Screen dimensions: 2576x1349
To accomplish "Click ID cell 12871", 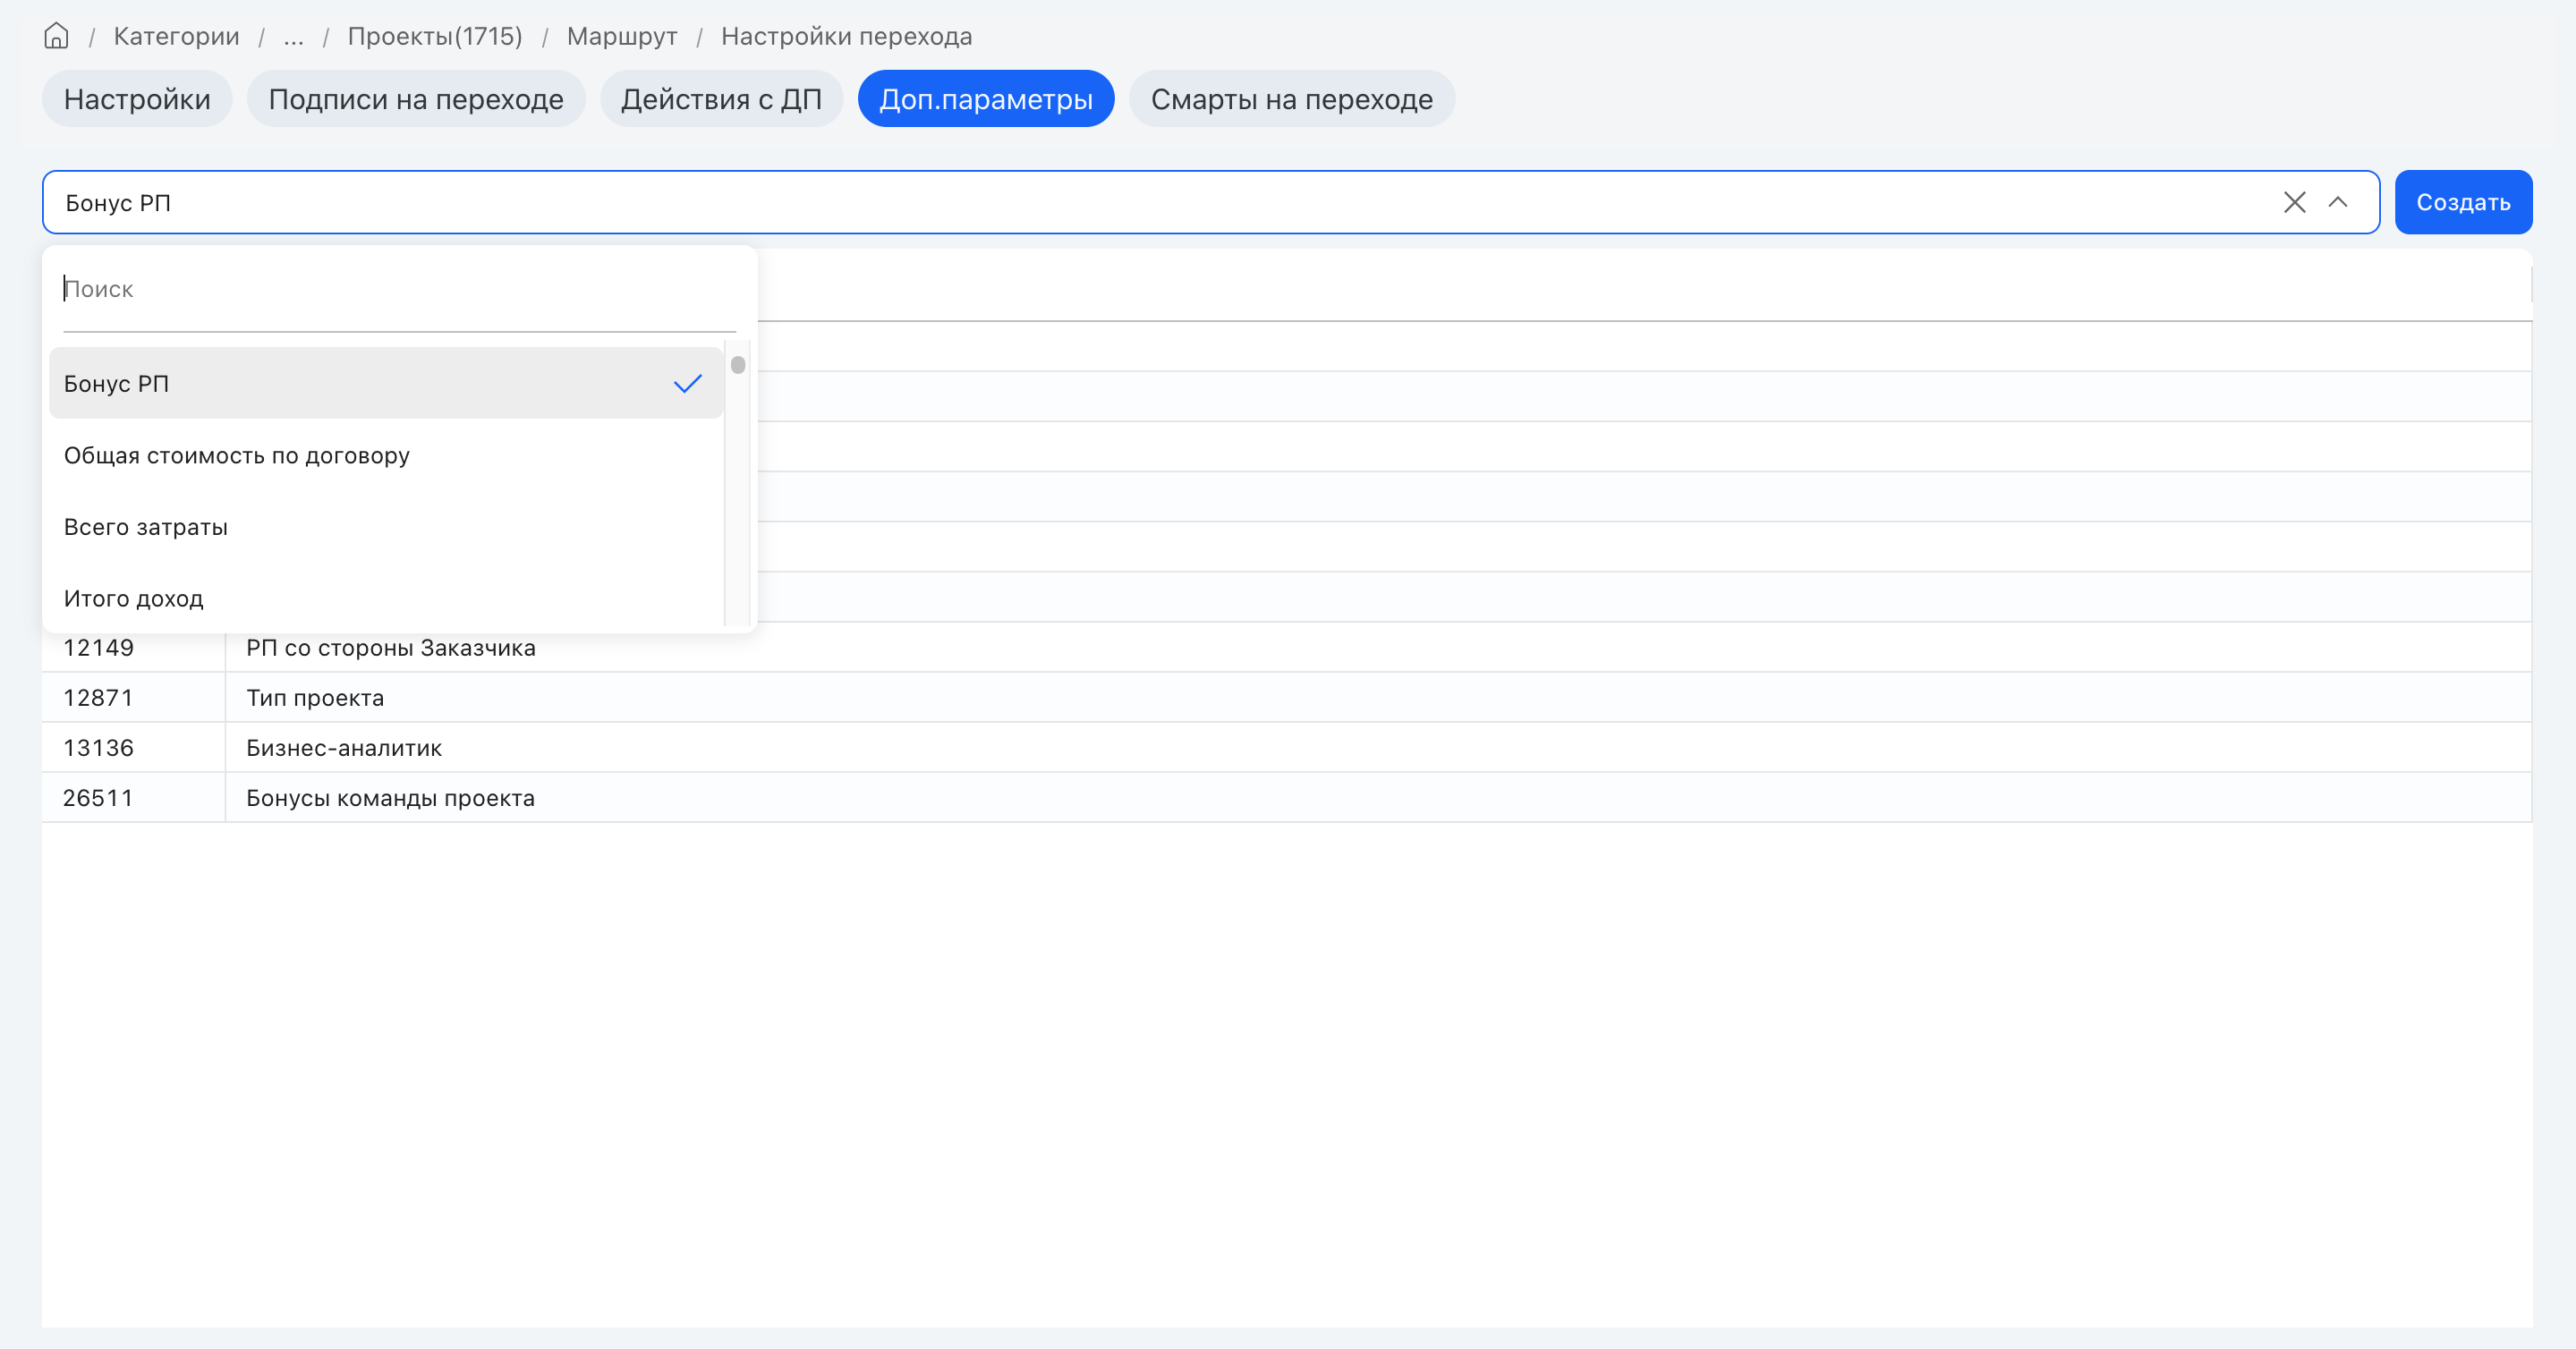I will coord(133,697).
